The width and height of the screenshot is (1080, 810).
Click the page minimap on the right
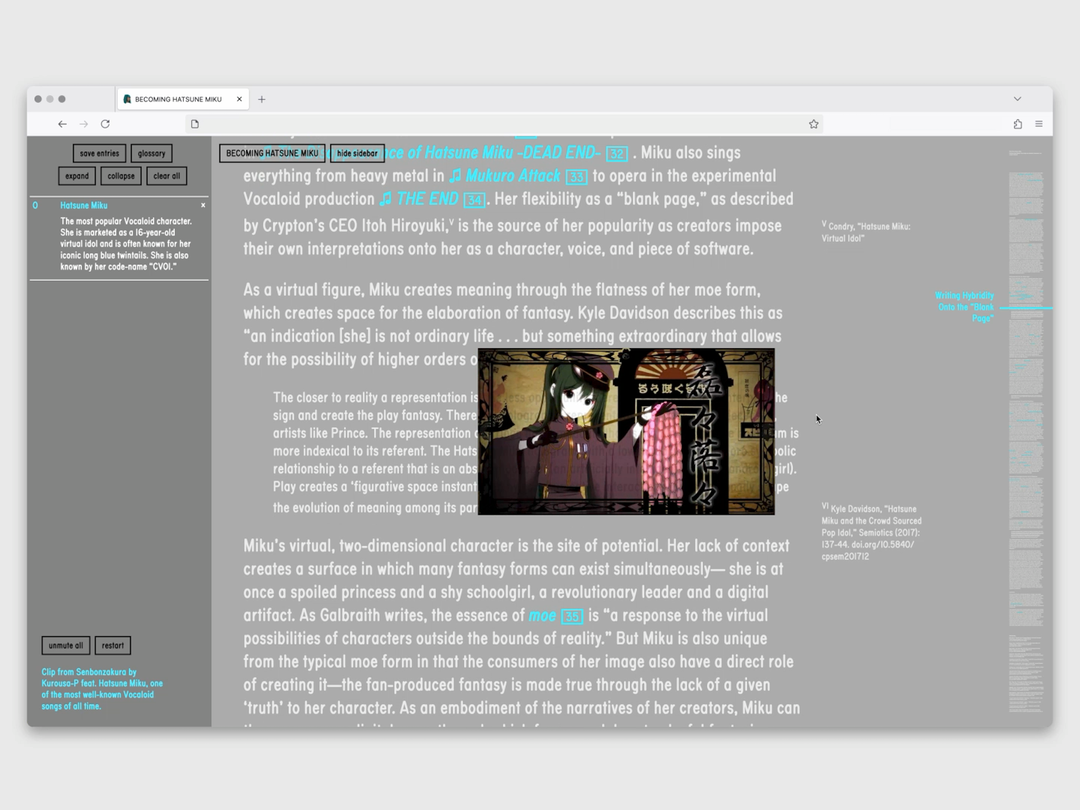coord(1026,430)
